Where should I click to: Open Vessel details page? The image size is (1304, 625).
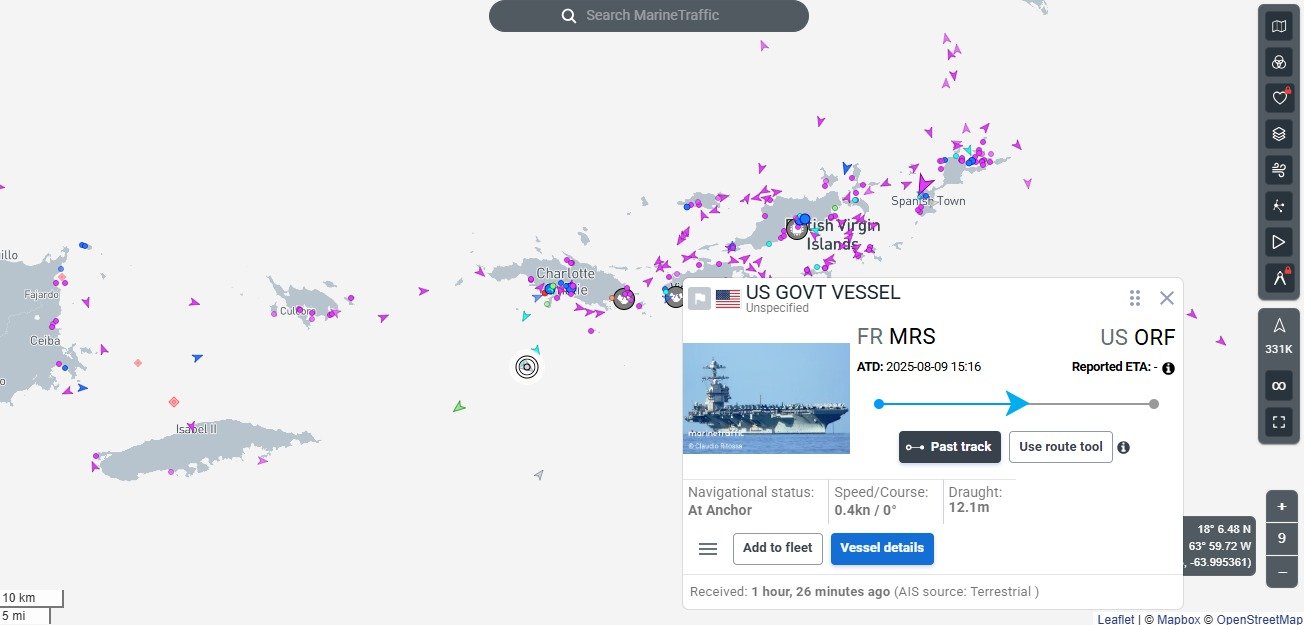(x=882, y=548)
